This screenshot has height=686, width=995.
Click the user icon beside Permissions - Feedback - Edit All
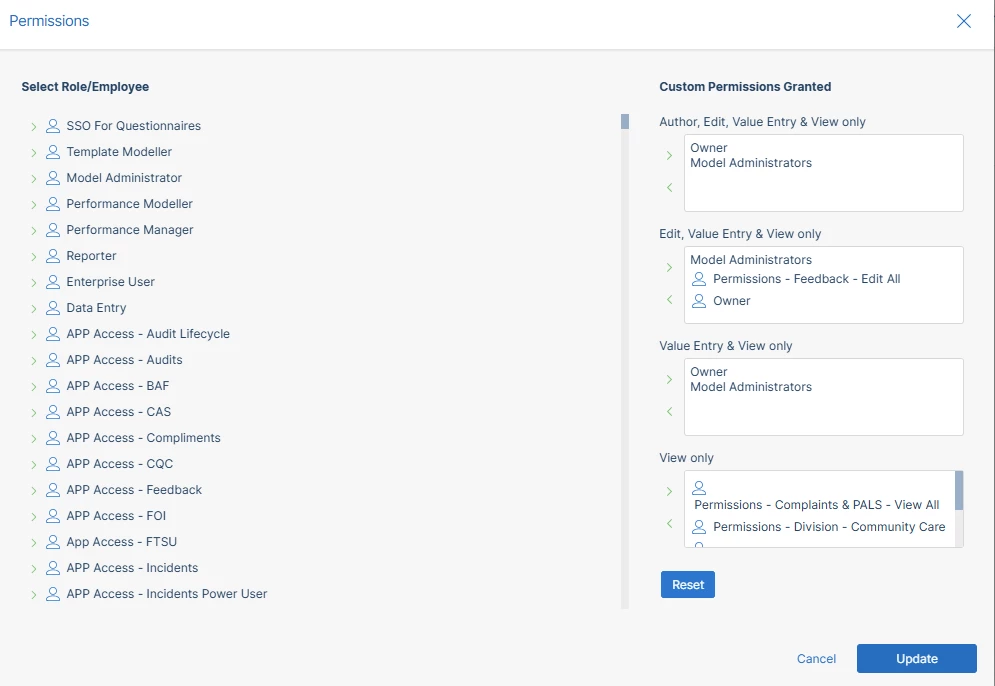699,279
